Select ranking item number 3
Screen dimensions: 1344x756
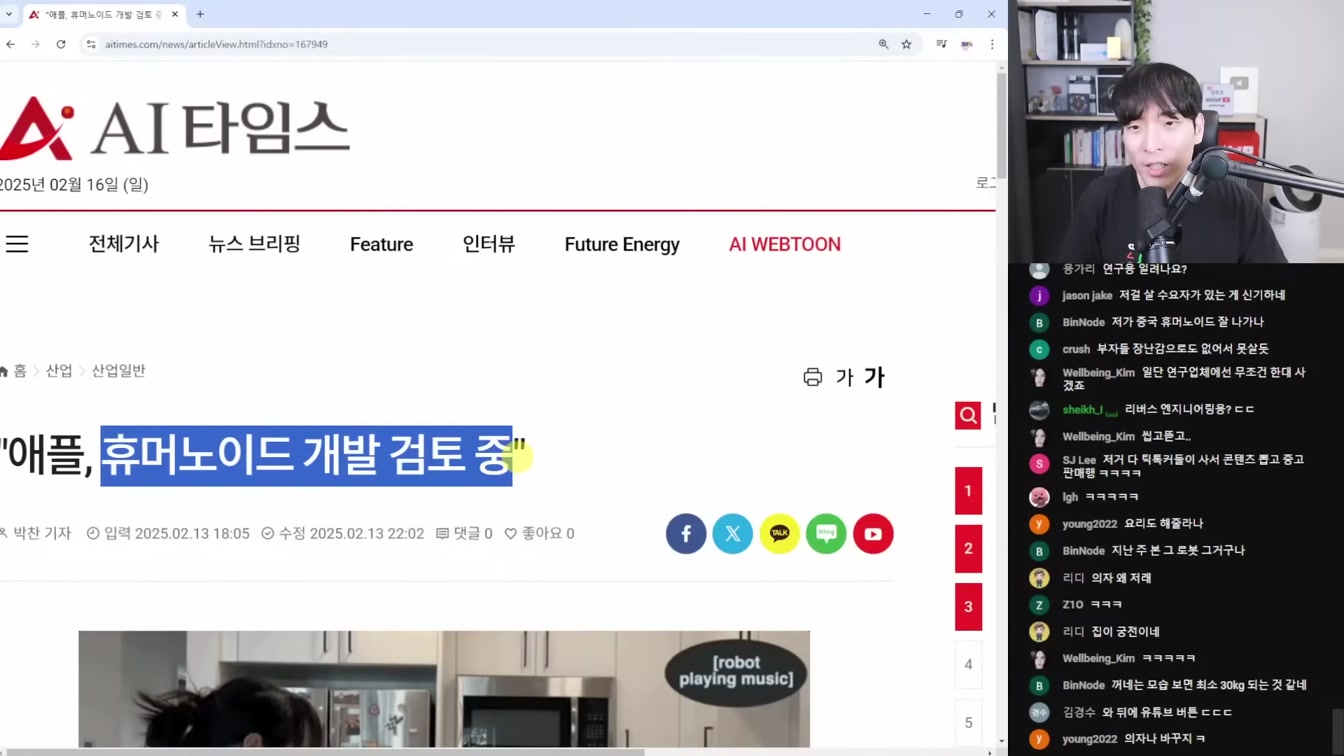(x=968, y=607)
